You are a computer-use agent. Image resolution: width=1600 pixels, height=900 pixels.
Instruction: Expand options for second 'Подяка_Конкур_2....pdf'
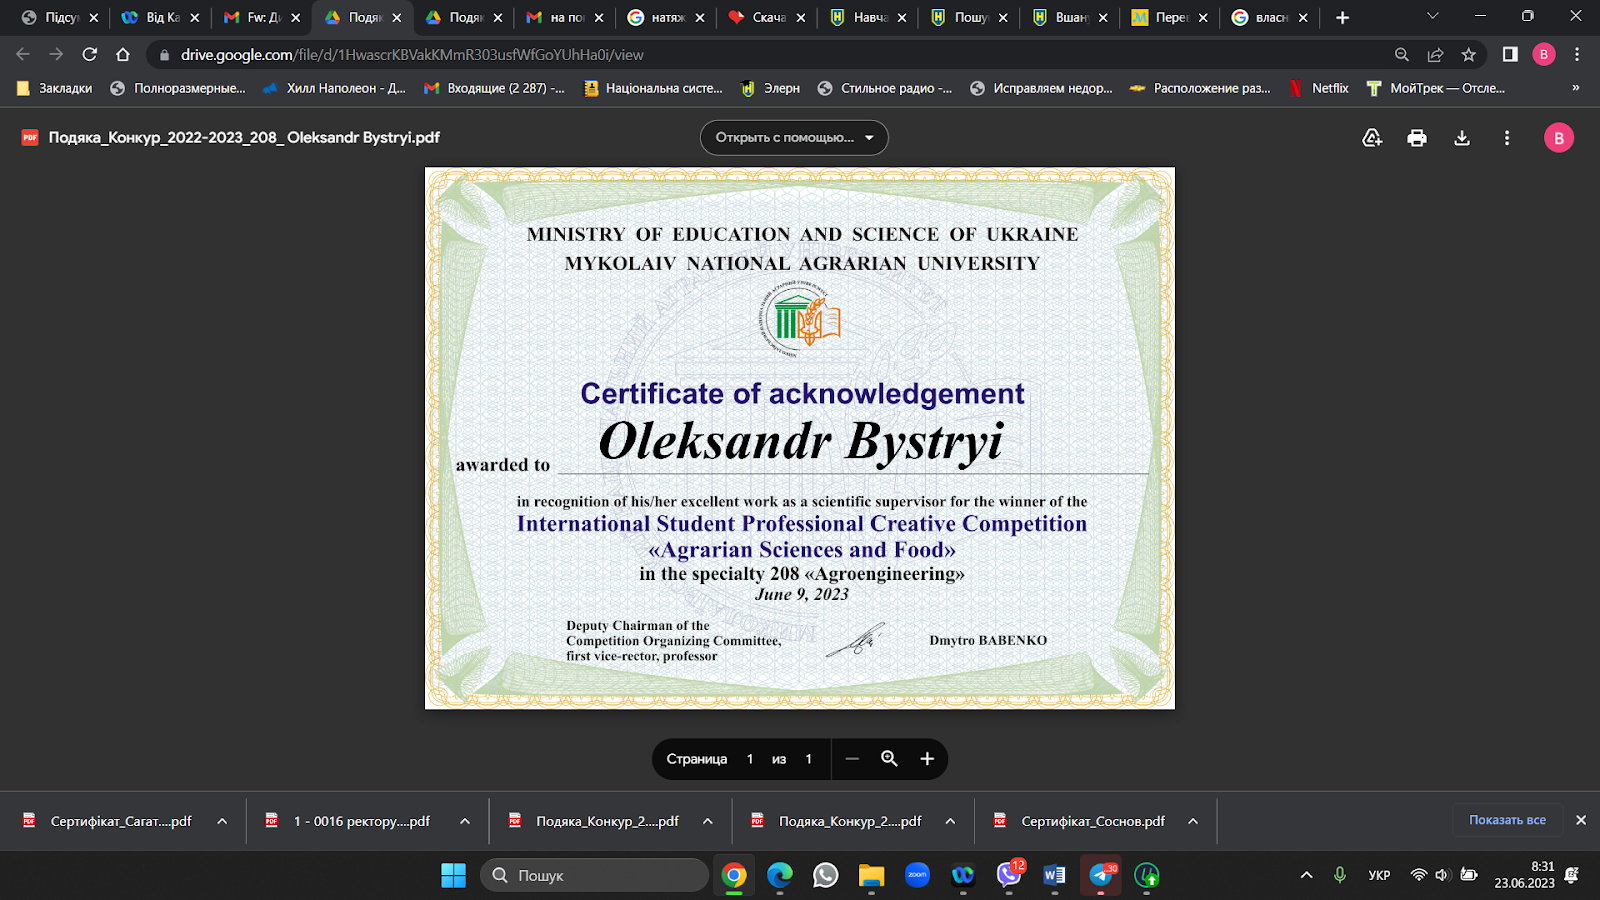950,821
